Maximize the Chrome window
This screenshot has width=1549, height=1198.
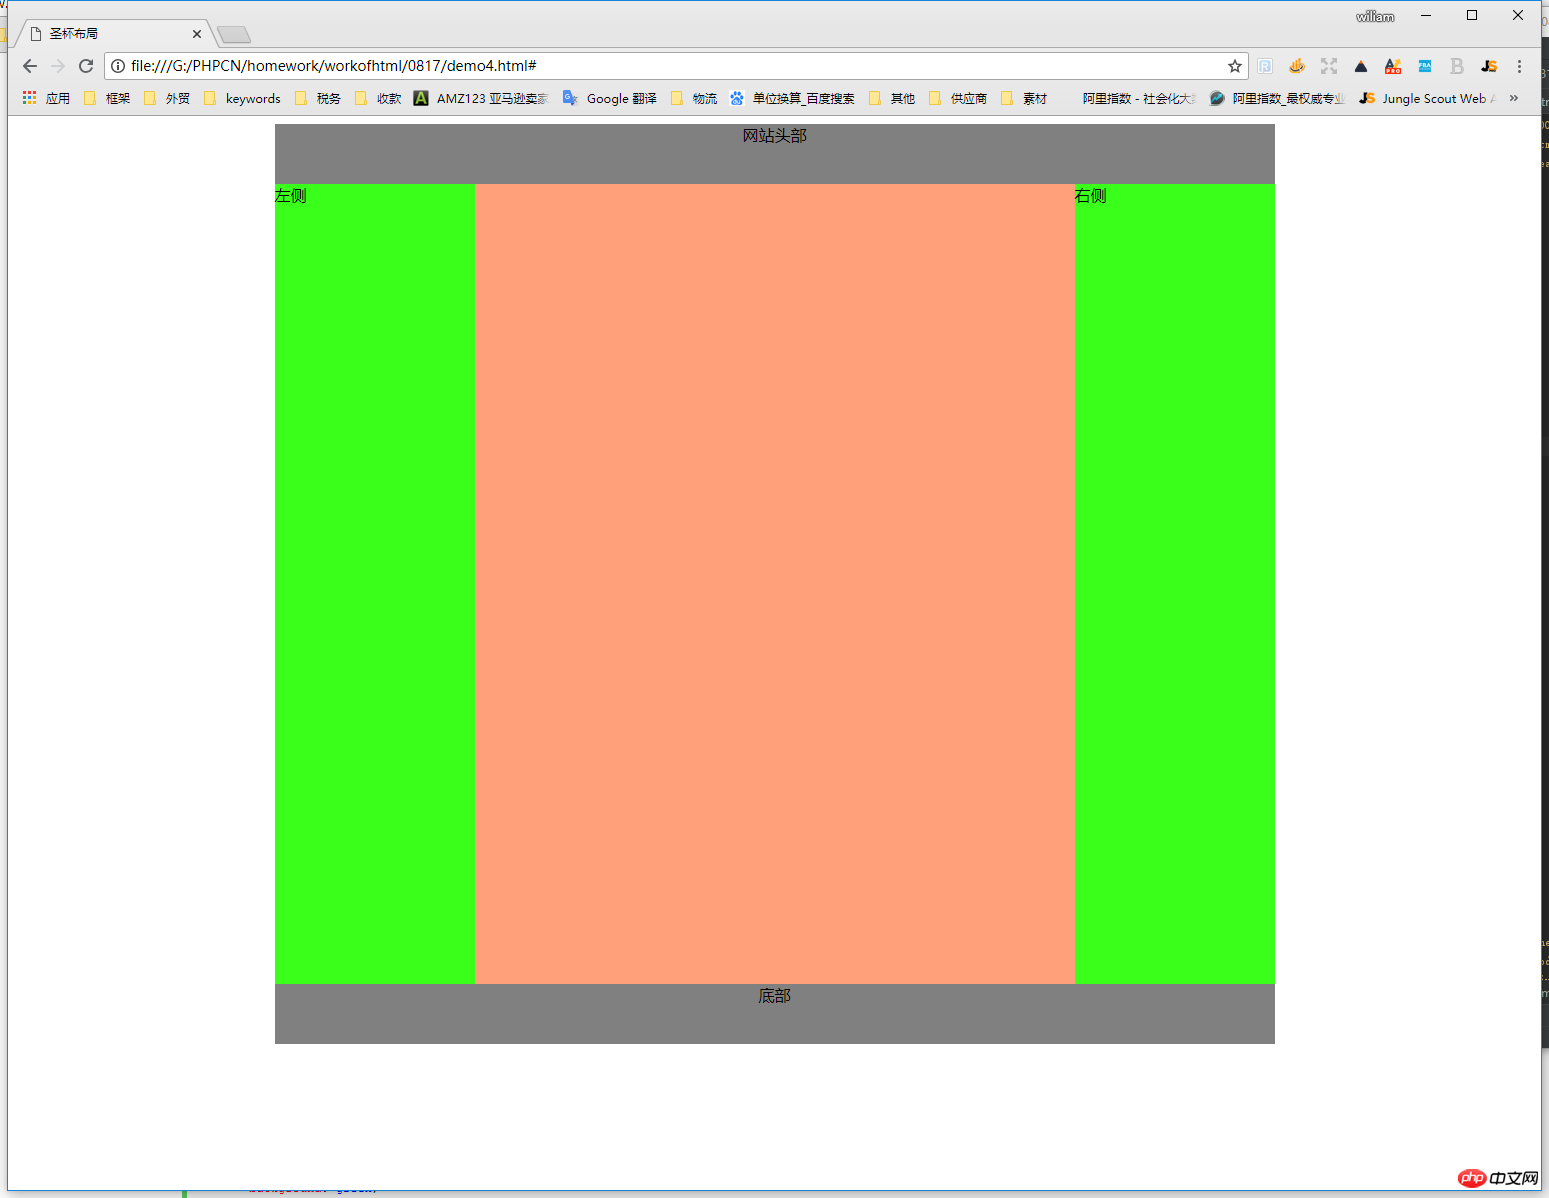(1472, 16)
